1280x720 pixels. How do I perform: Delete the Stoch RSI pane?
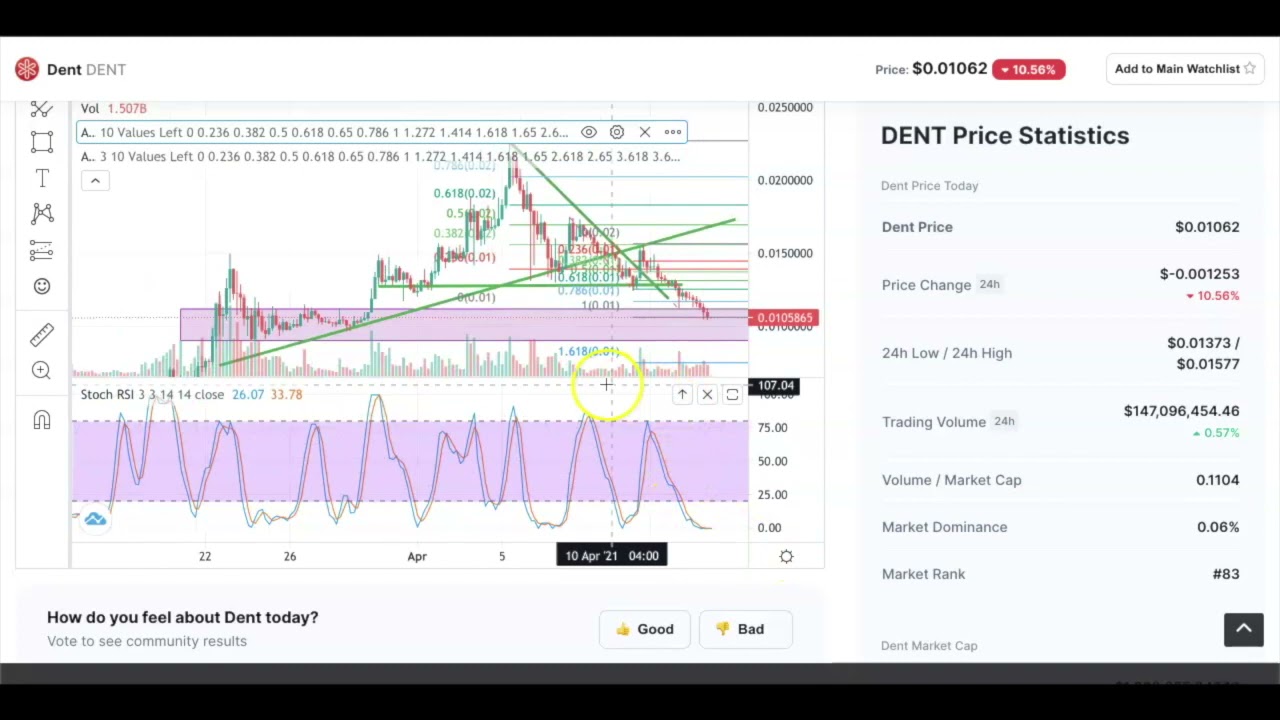click(707, 395)
